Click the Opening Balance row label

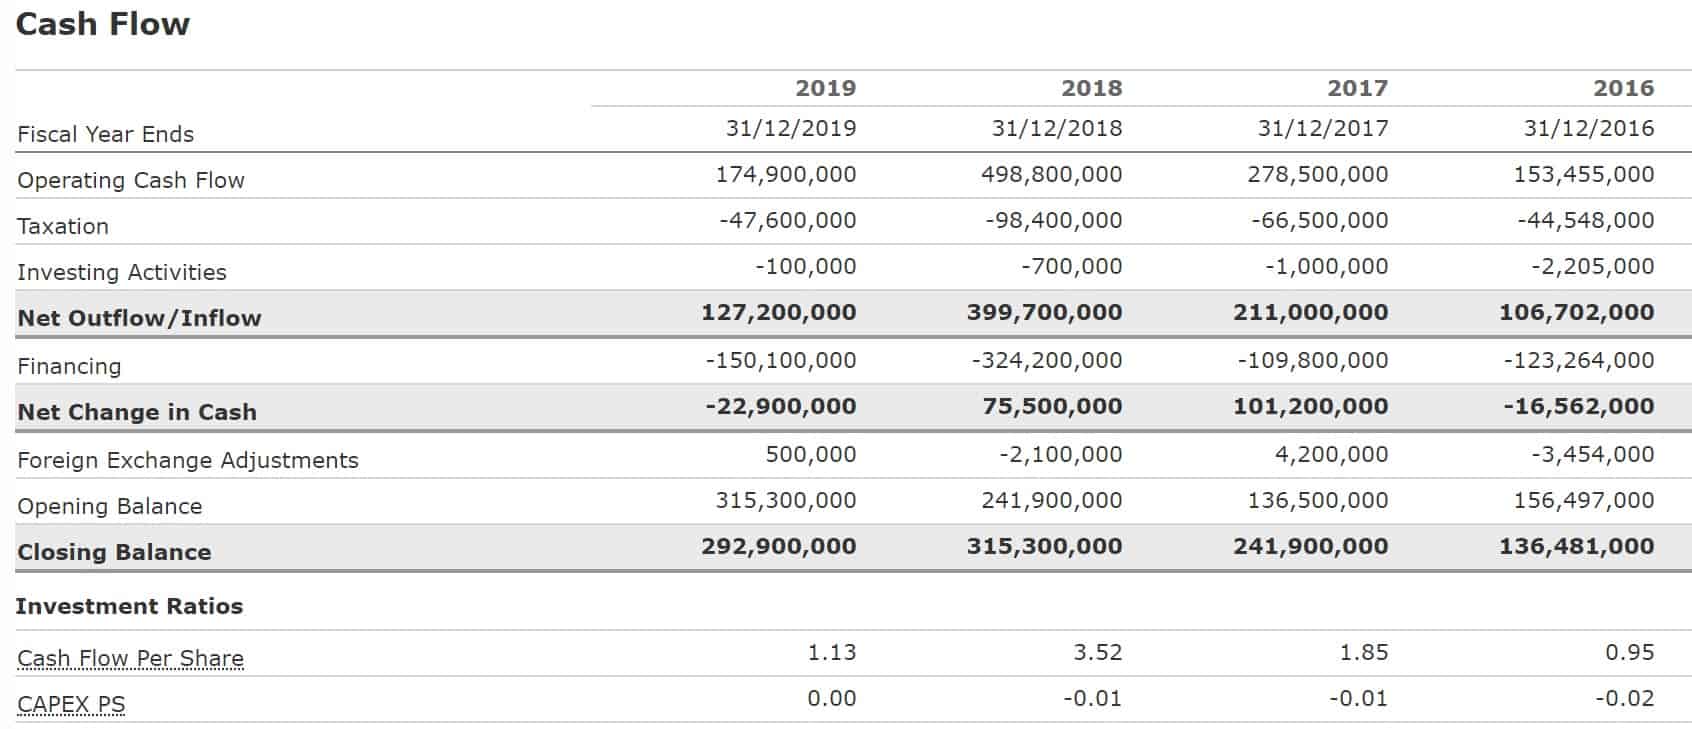(110, 506)
